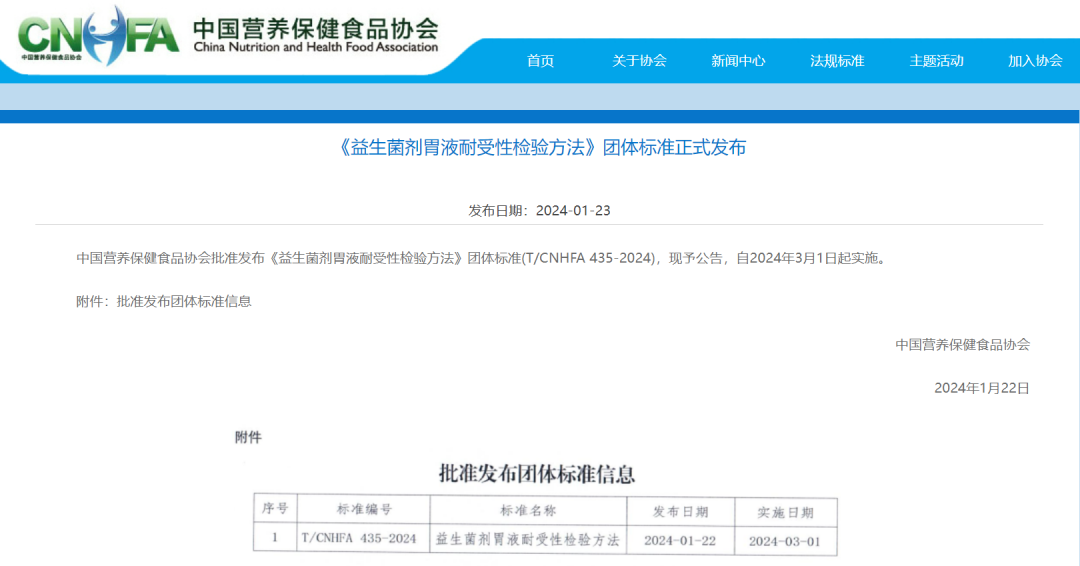
Task: Open the 关于协会 menu item
Action: [x=639, y=61]
